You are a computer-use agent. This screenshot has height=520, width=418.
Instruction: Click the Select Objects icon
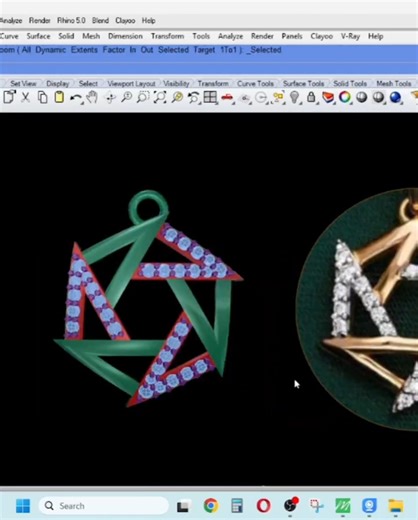click(x=278, y=98)
